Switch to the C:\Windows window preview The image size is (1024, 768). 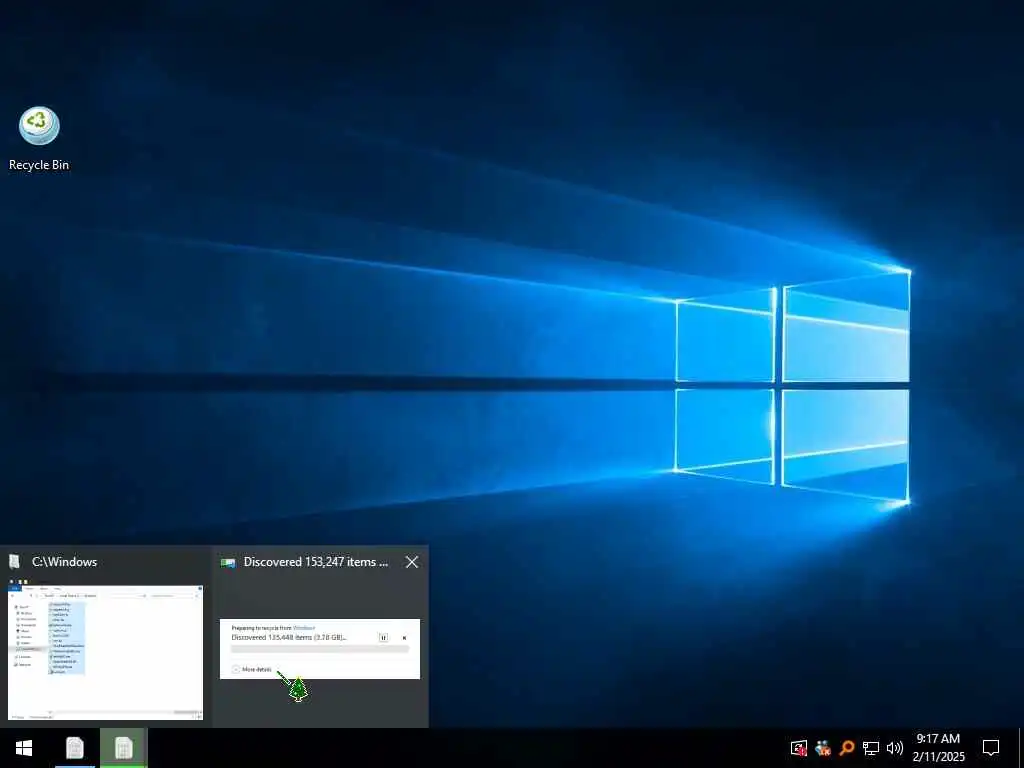[105, 652]
